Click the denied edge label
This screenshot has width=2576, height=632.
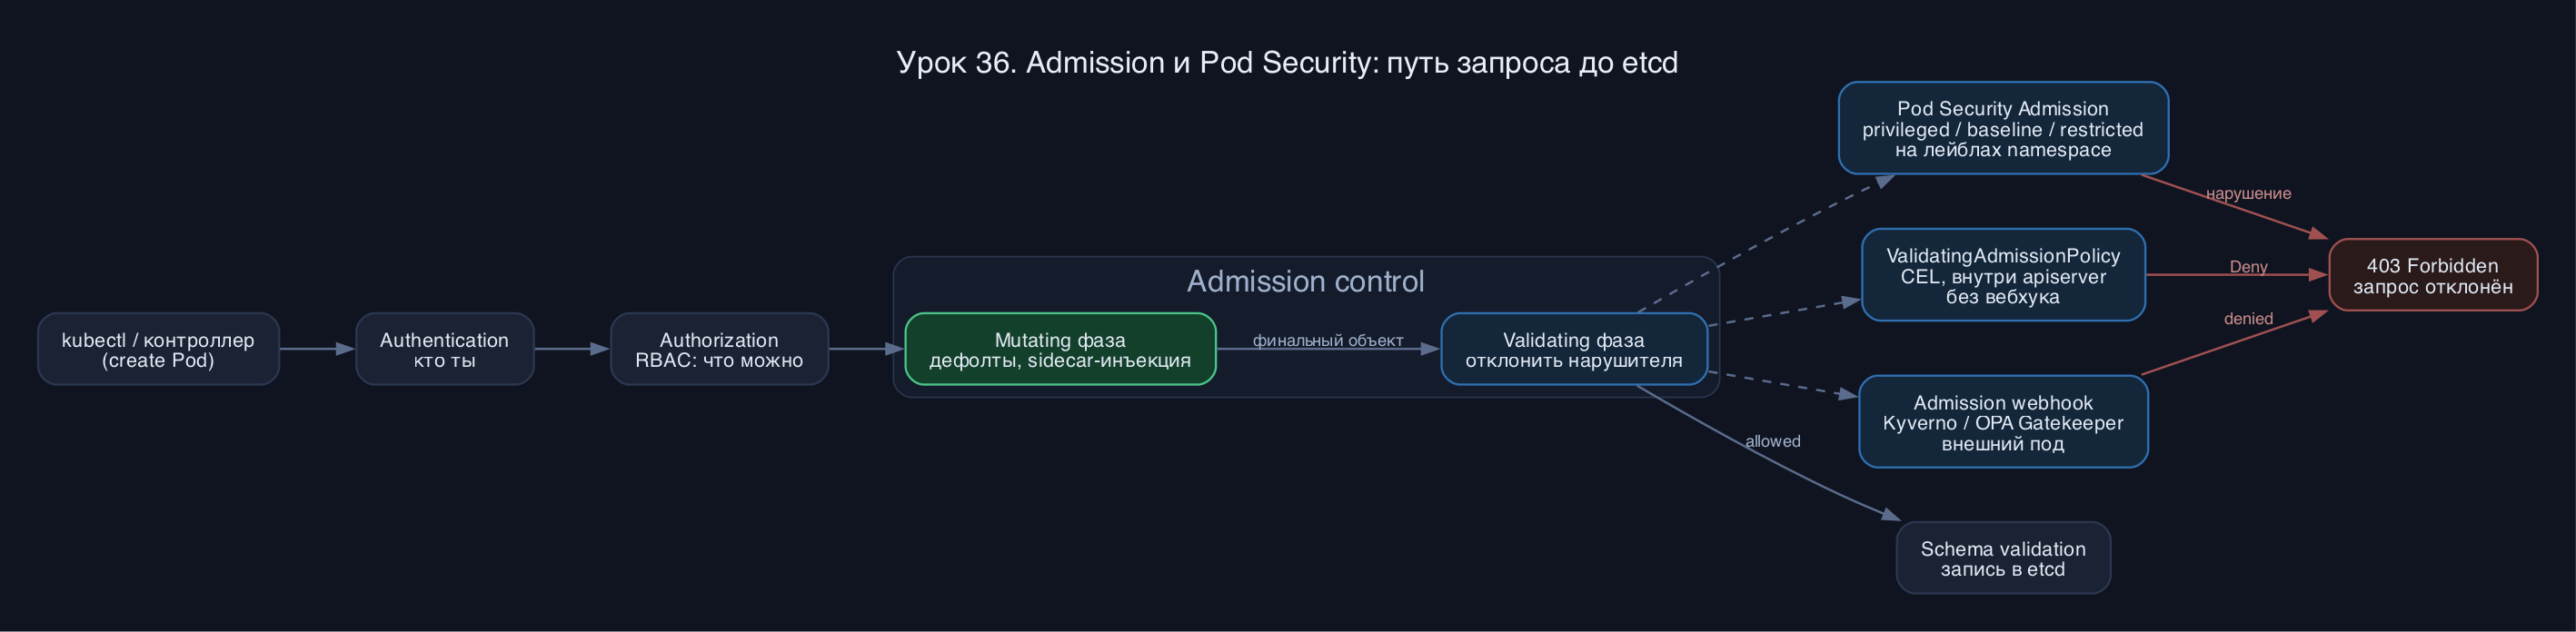point(2248,319)
